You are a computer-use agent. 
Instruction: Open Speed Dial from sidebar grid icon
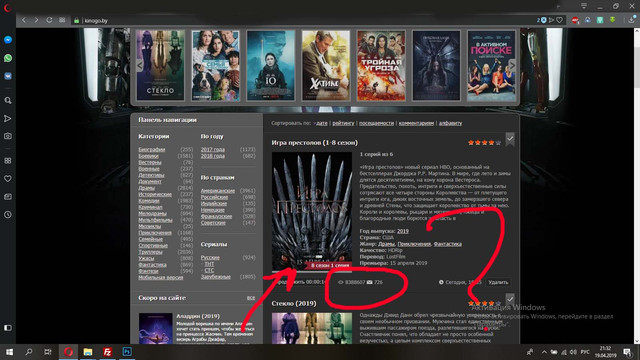pyautogui.click(x=8, y=161)
